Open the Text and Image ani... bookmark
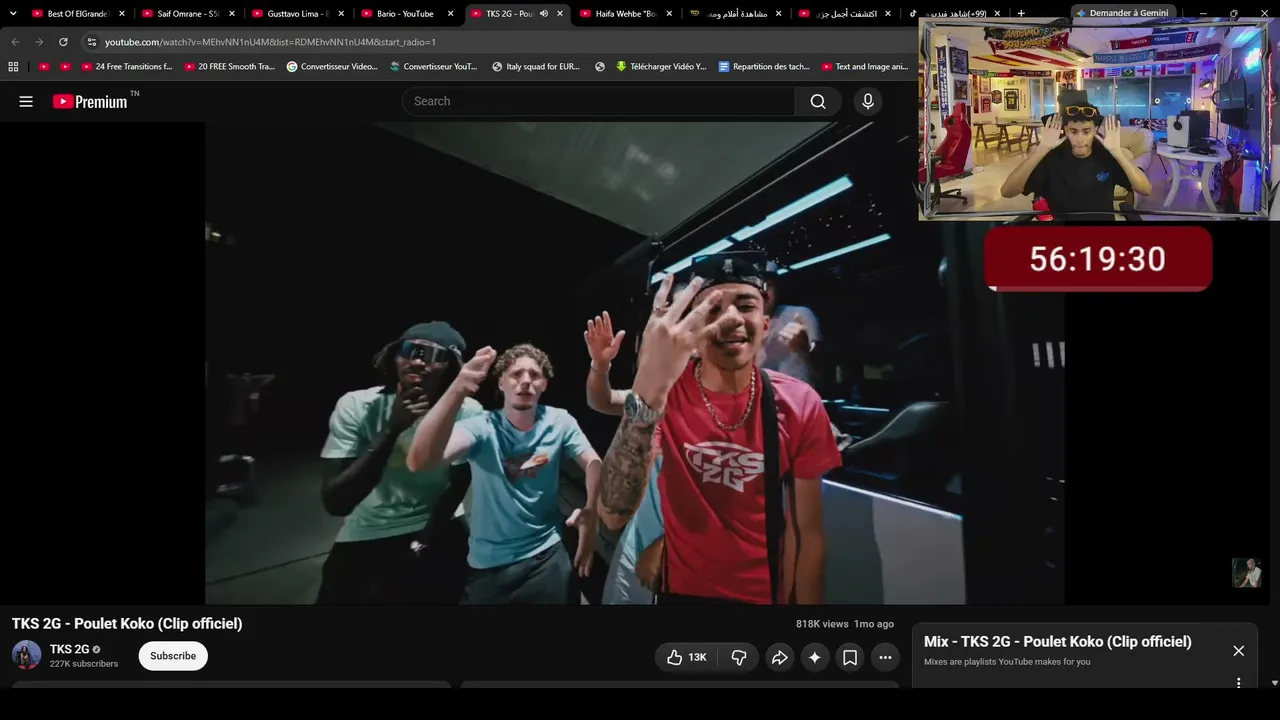 (865, 67)
